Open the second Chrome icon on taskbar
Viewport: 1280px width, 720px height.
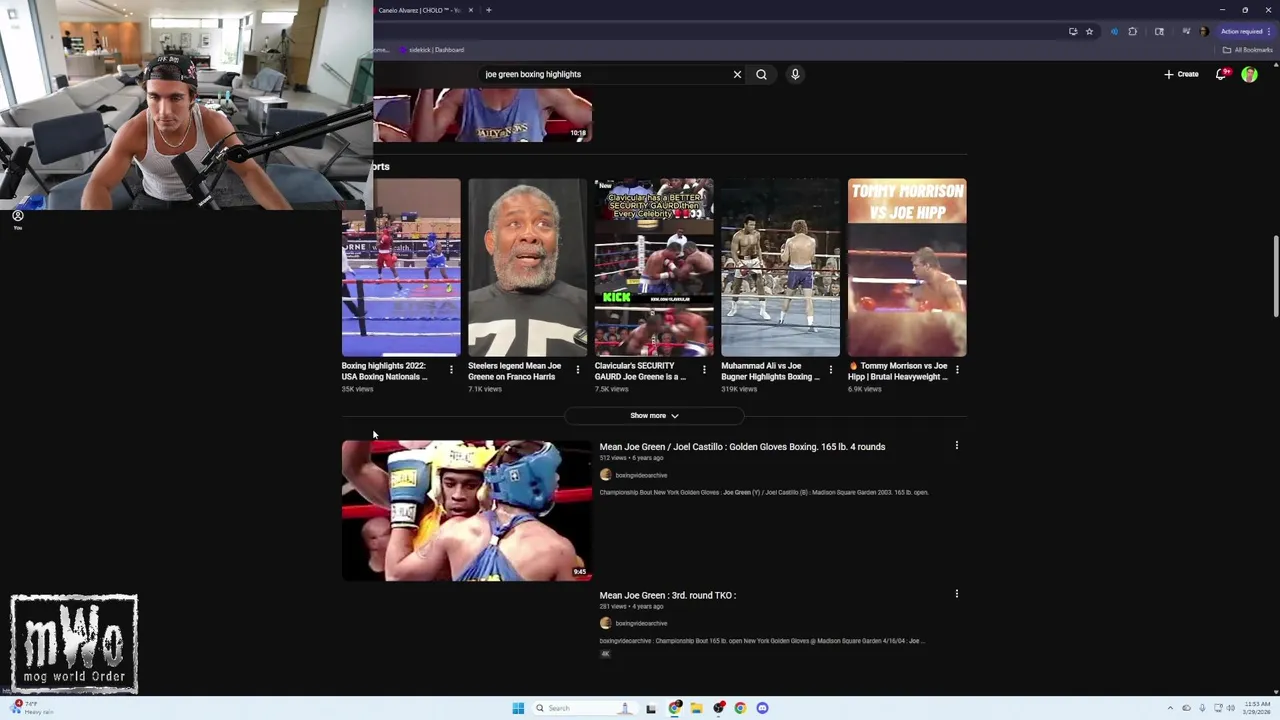[740, 708]
